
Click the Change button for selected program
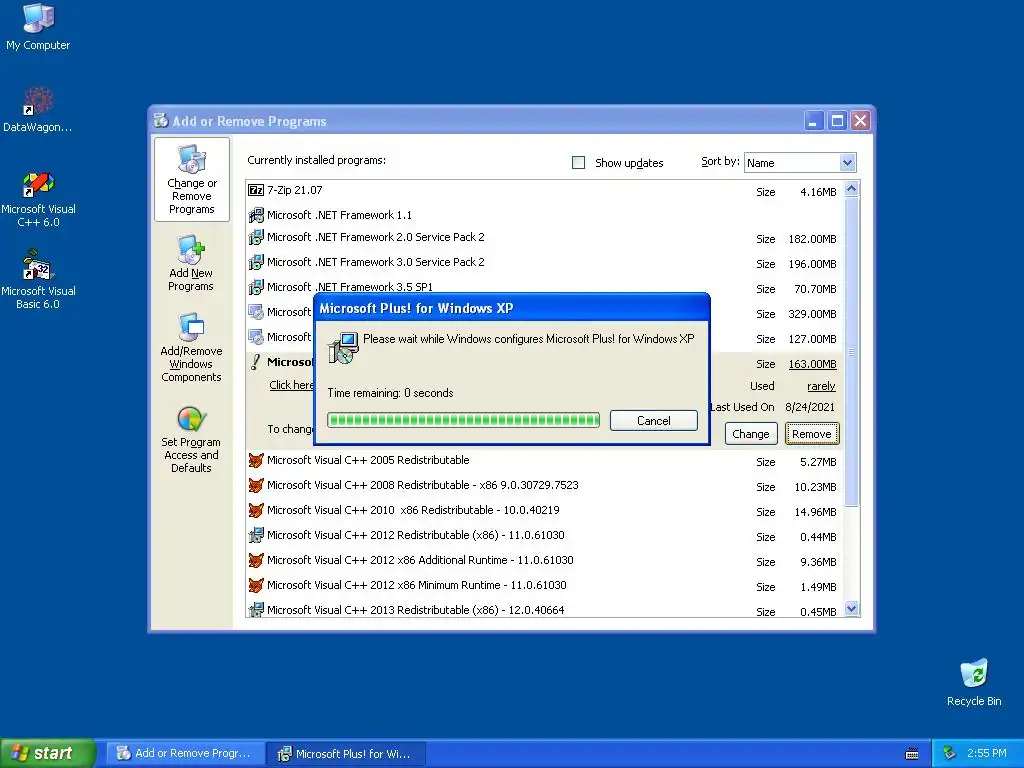(x=750, y=434)
